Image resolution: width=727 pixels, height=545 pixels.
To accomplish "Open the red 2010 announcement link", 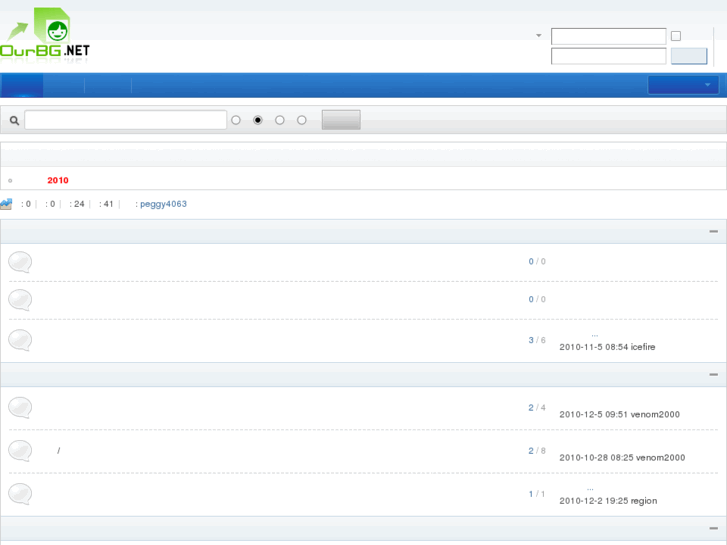I will (58, 180).
